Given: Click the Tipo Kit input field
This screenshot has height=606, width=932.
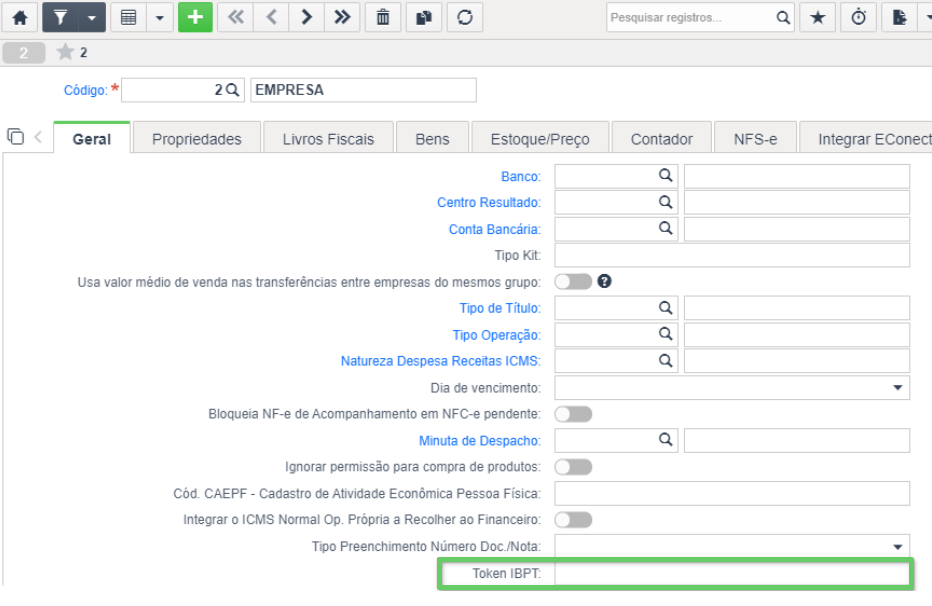Looking at the screenshot, I should click(732, 255).
